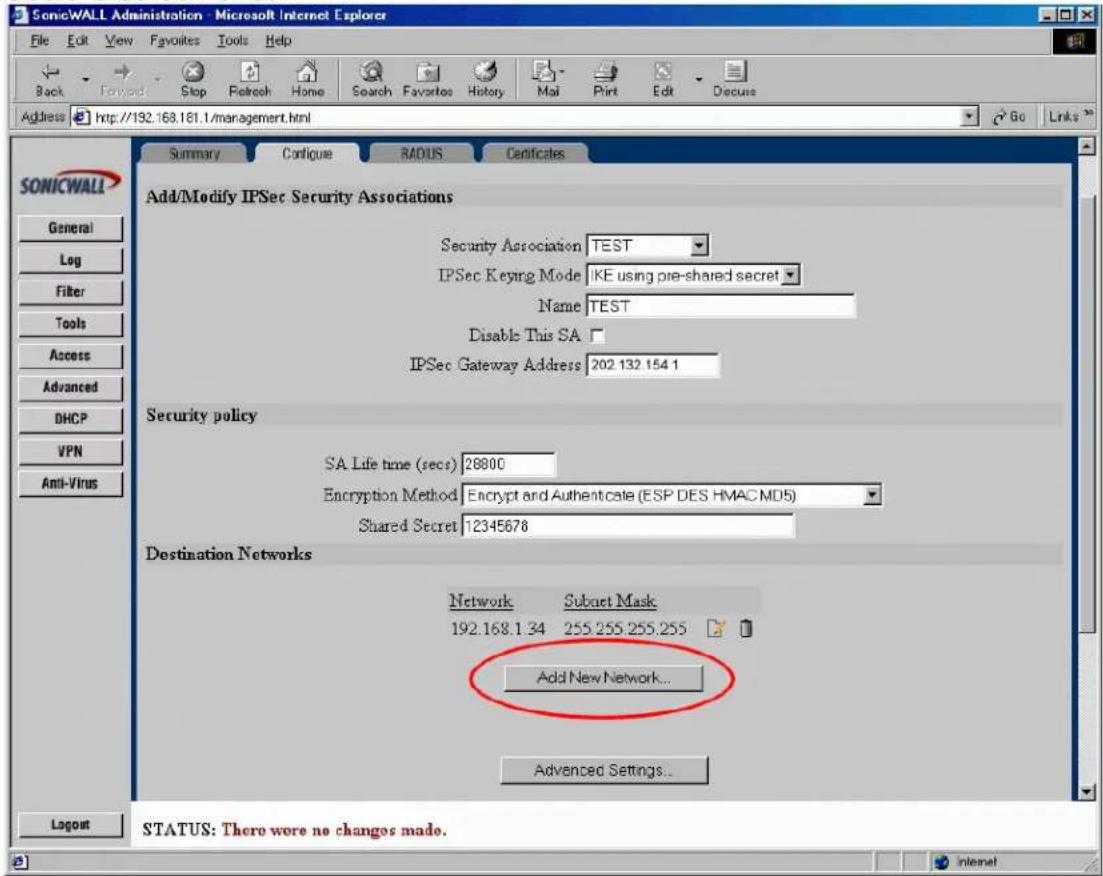Click the Add New Network button

click(x=603, y=678)
